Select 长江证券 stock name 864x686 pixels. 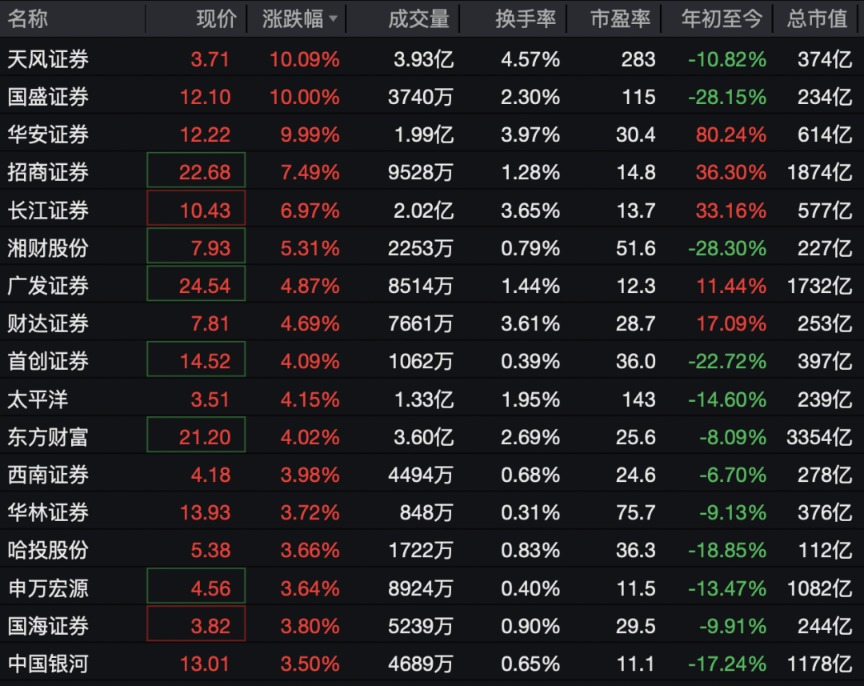(48, 210)
